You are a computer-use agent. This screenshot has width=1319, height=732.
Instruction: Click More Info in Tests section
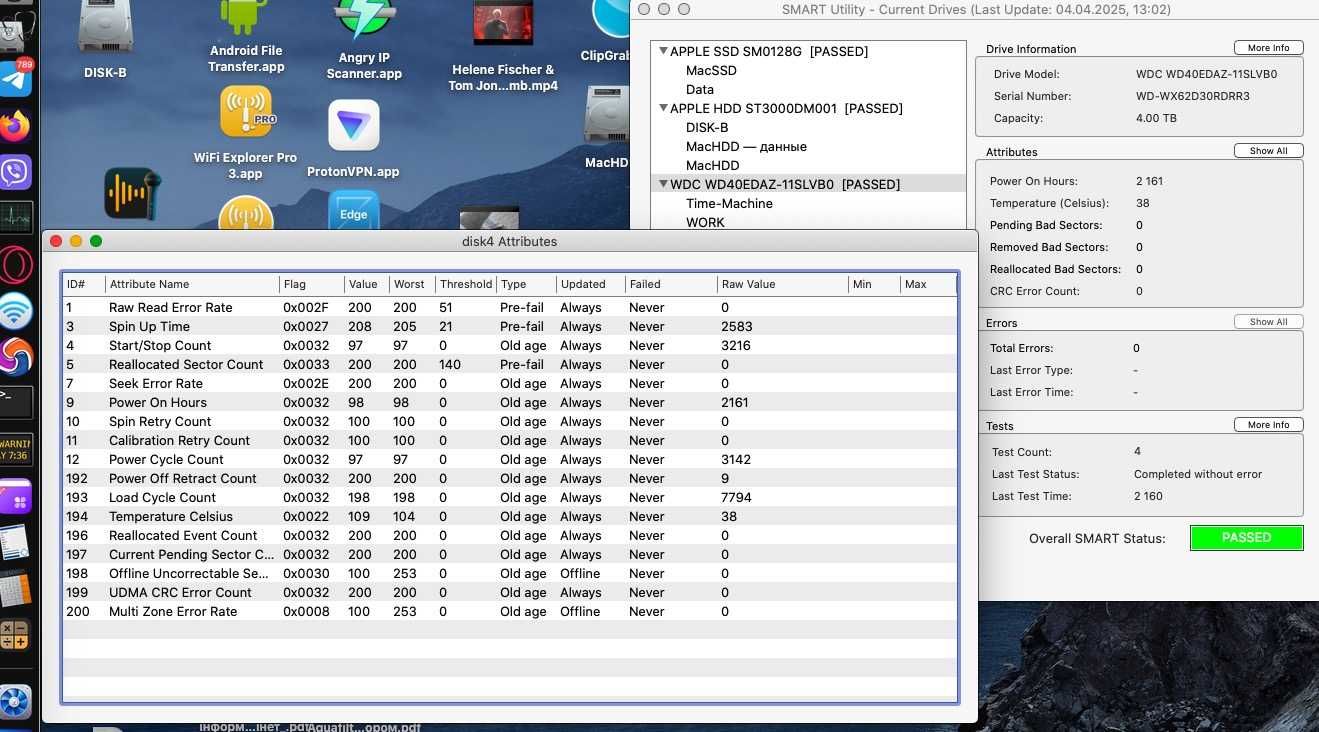pyautogui.click(x=1268, y=425)
